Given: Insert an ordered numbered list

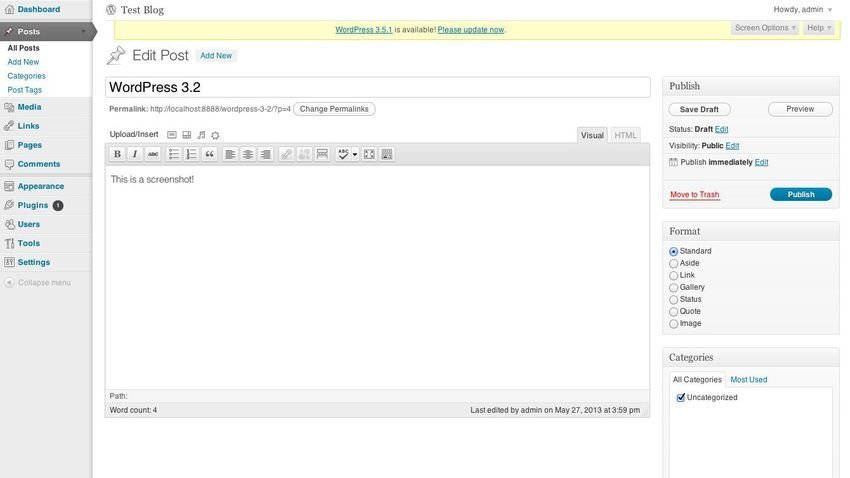Looking at the screenshot, I should click(x=191, y=154).
